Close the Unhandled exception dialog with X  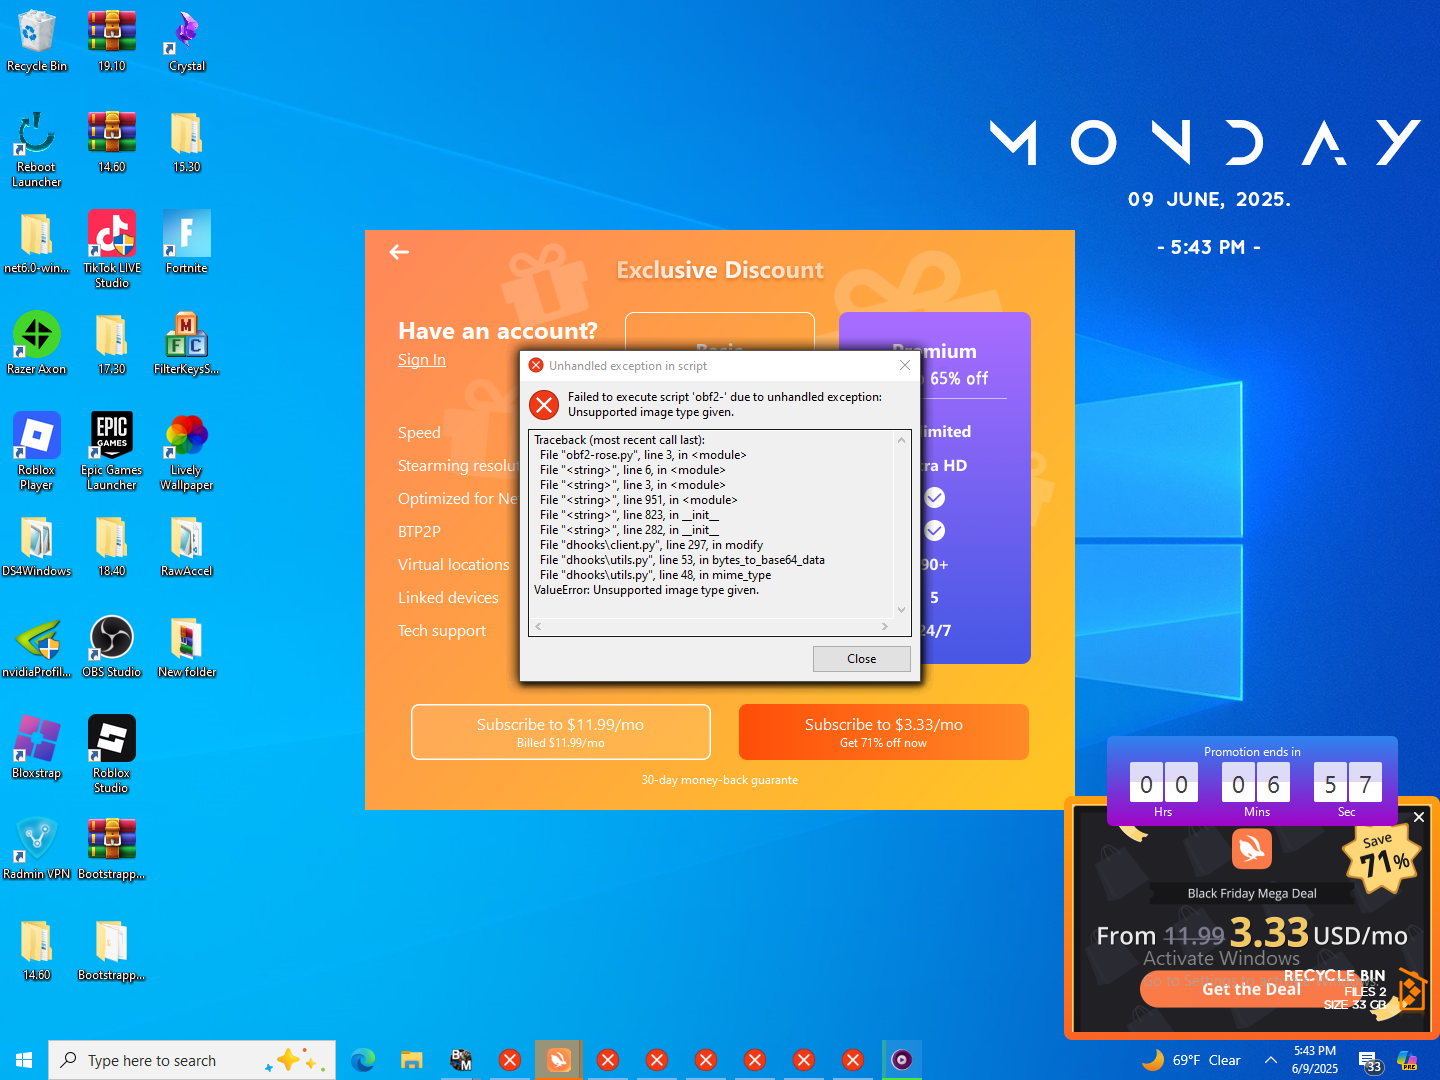tap(905, 365)
